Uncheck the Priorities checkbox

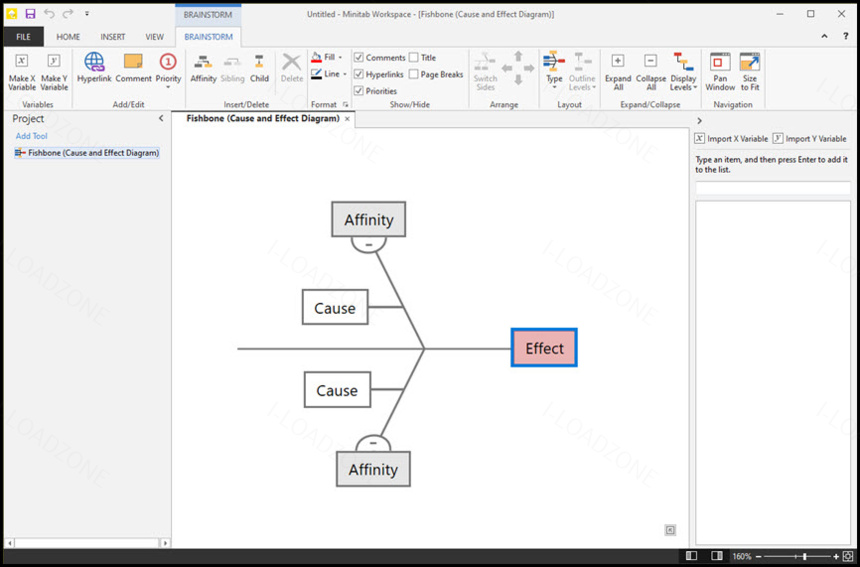(359, 91)
